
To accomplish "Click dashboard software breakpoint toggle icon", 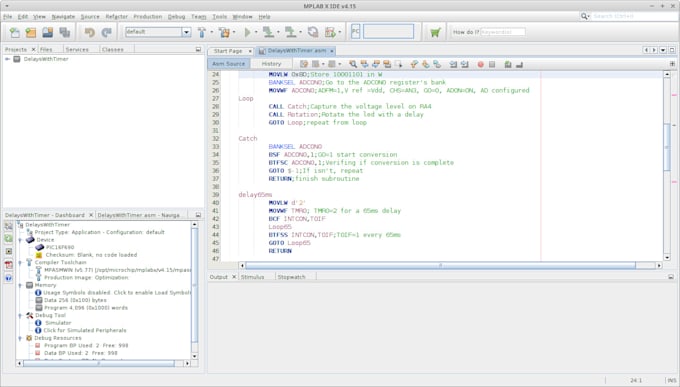I will [x=9, y=252].
